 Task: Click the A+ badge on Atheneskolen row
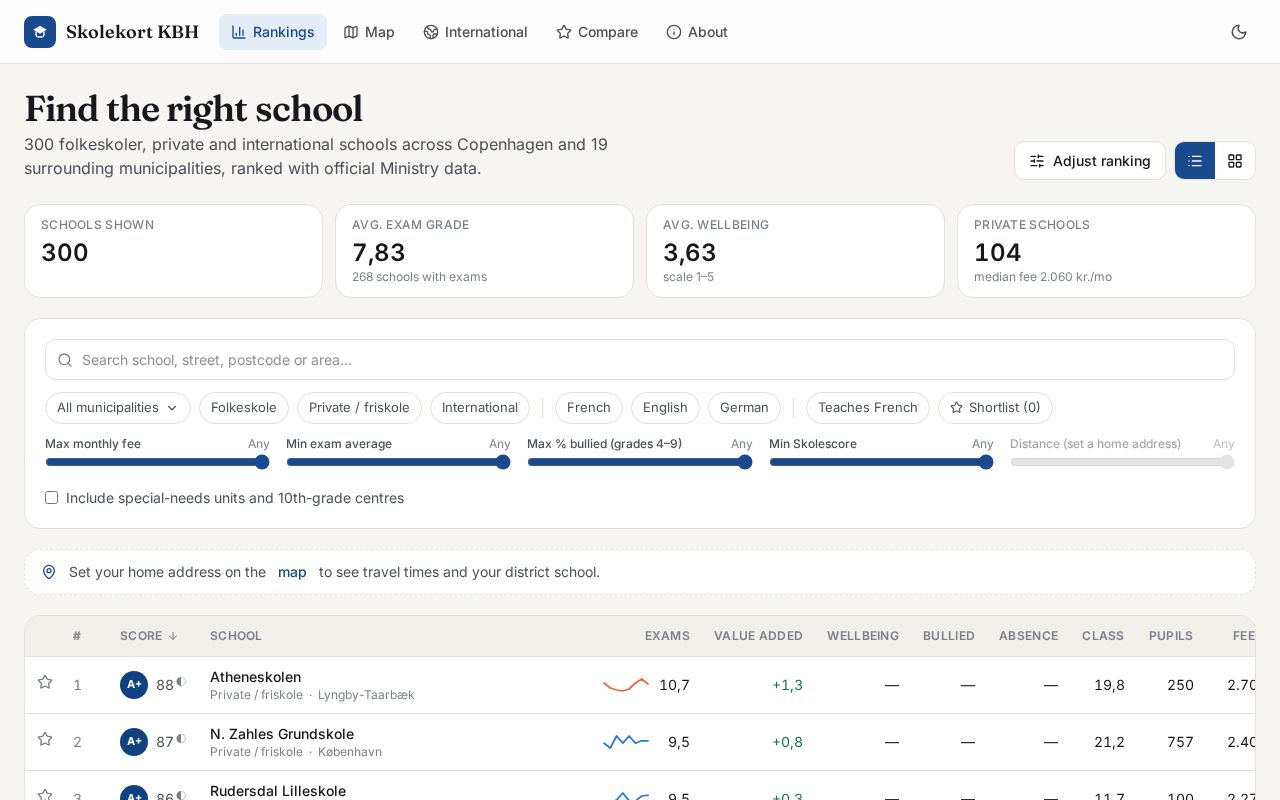134,685
